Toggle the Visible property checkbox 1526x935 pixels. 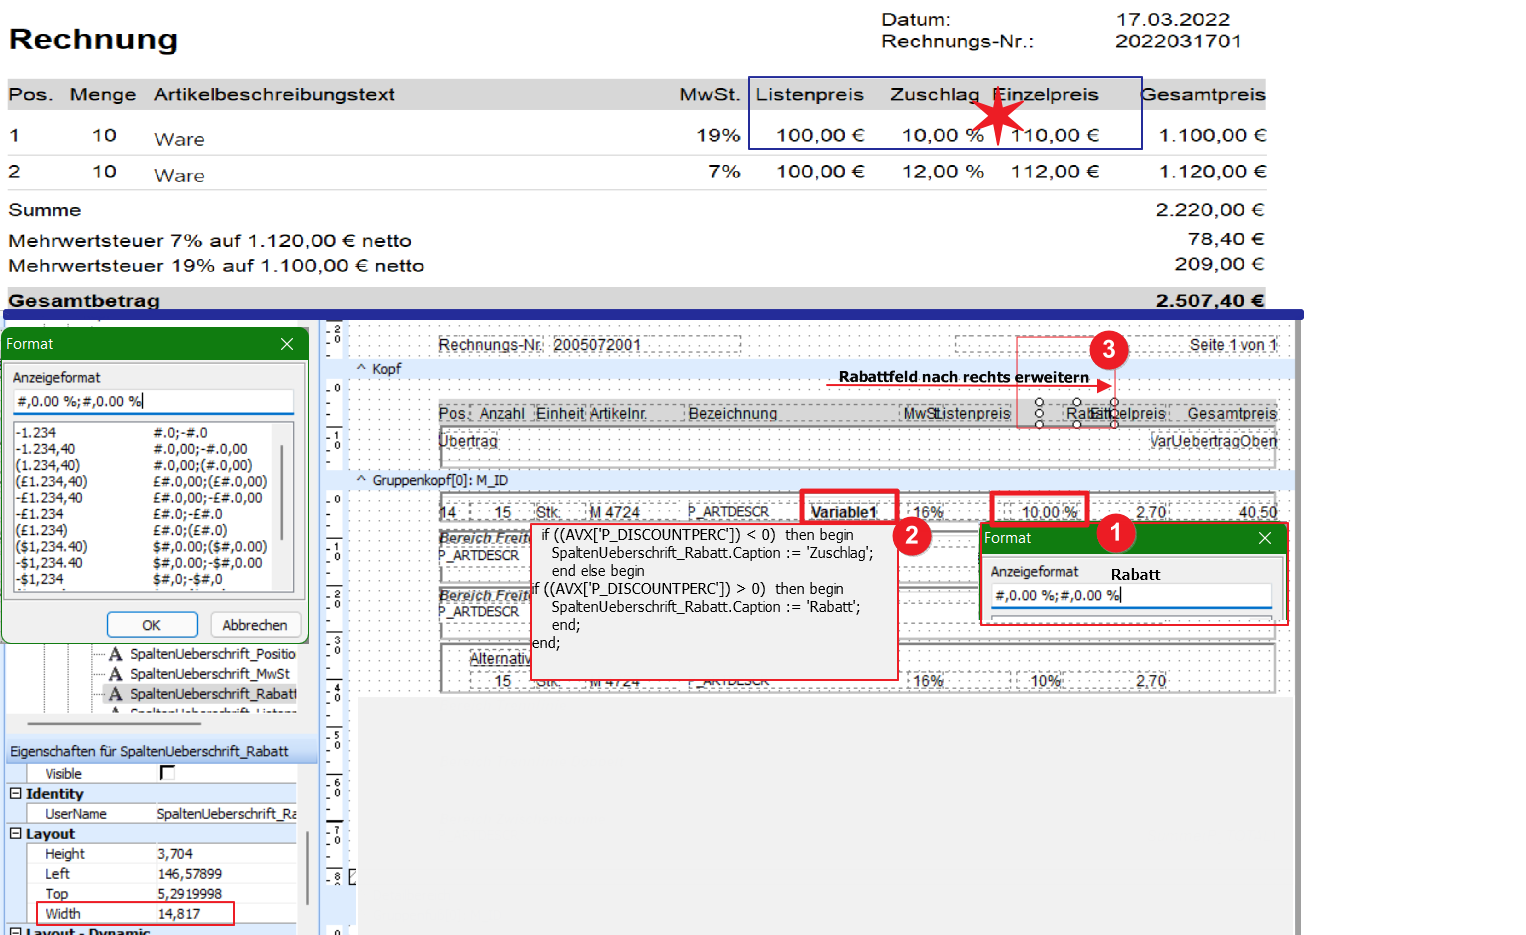(x=167, y=773)
